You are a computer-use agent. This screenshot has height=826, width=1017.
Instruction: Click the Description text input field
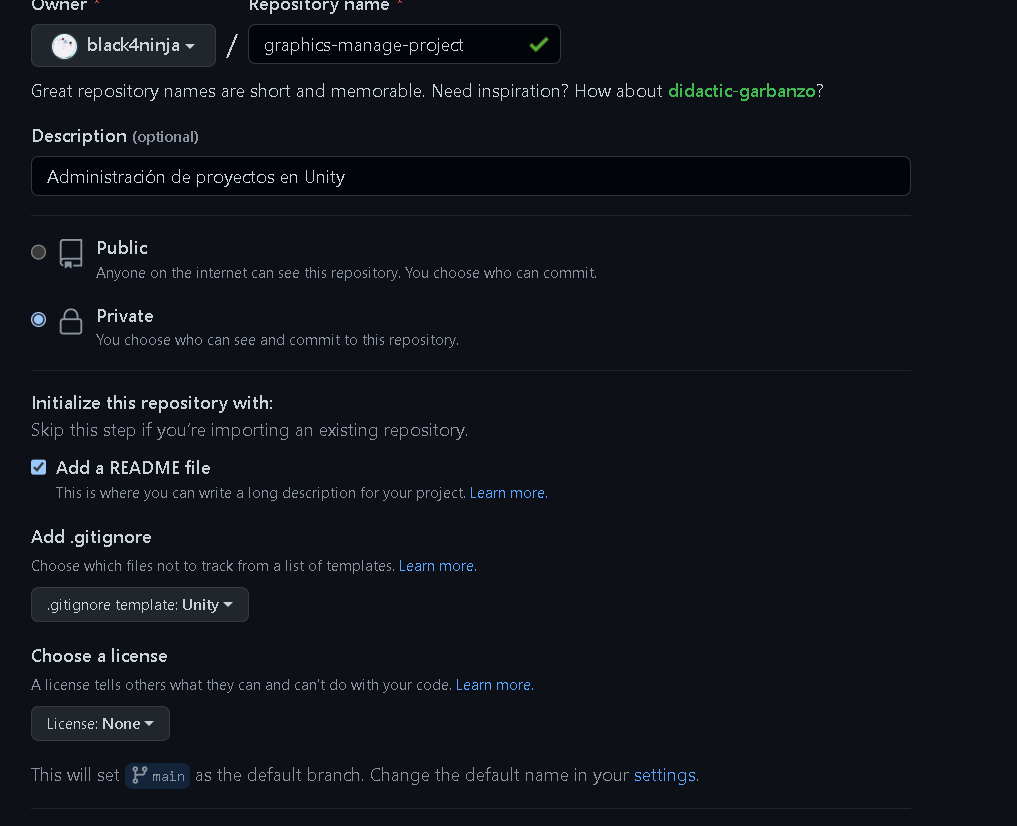click(x=470, y=177)
